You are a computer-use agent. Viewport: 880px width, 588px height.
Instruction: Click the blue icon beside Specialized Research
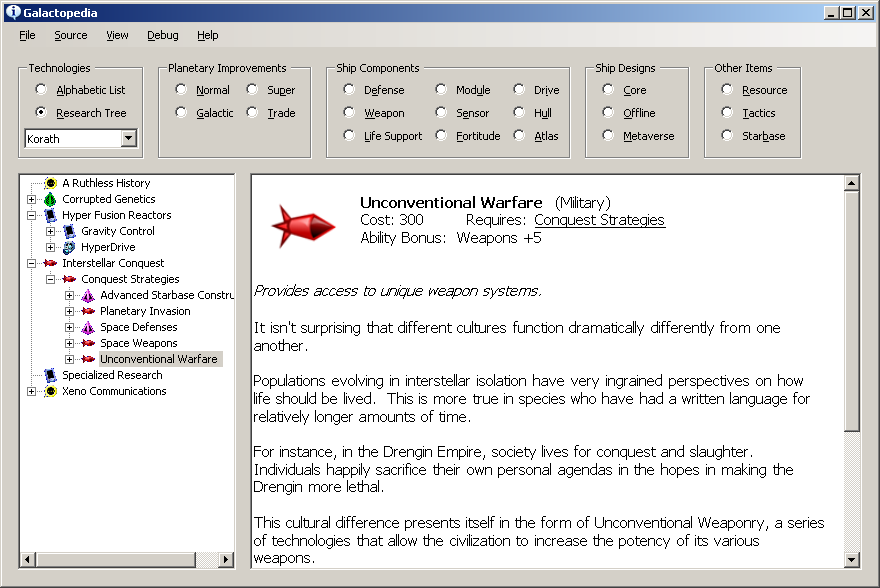point(51,375)
